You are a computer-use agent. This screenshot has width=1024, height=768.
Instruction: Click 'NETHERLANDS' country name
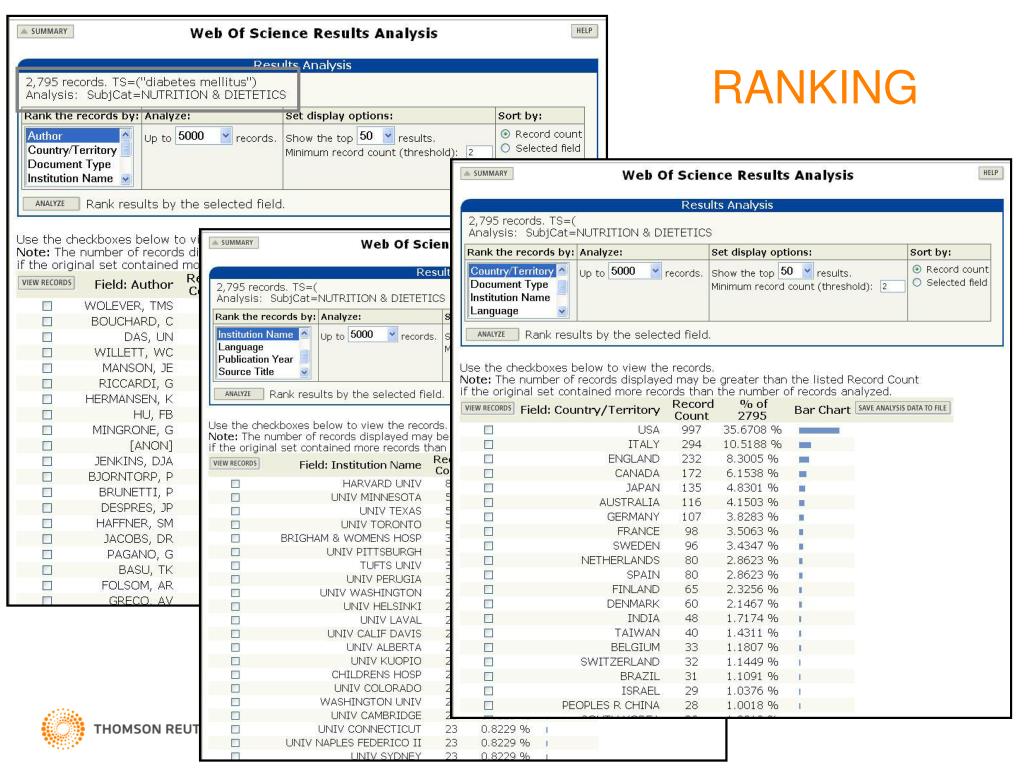(x=620, y=560)
